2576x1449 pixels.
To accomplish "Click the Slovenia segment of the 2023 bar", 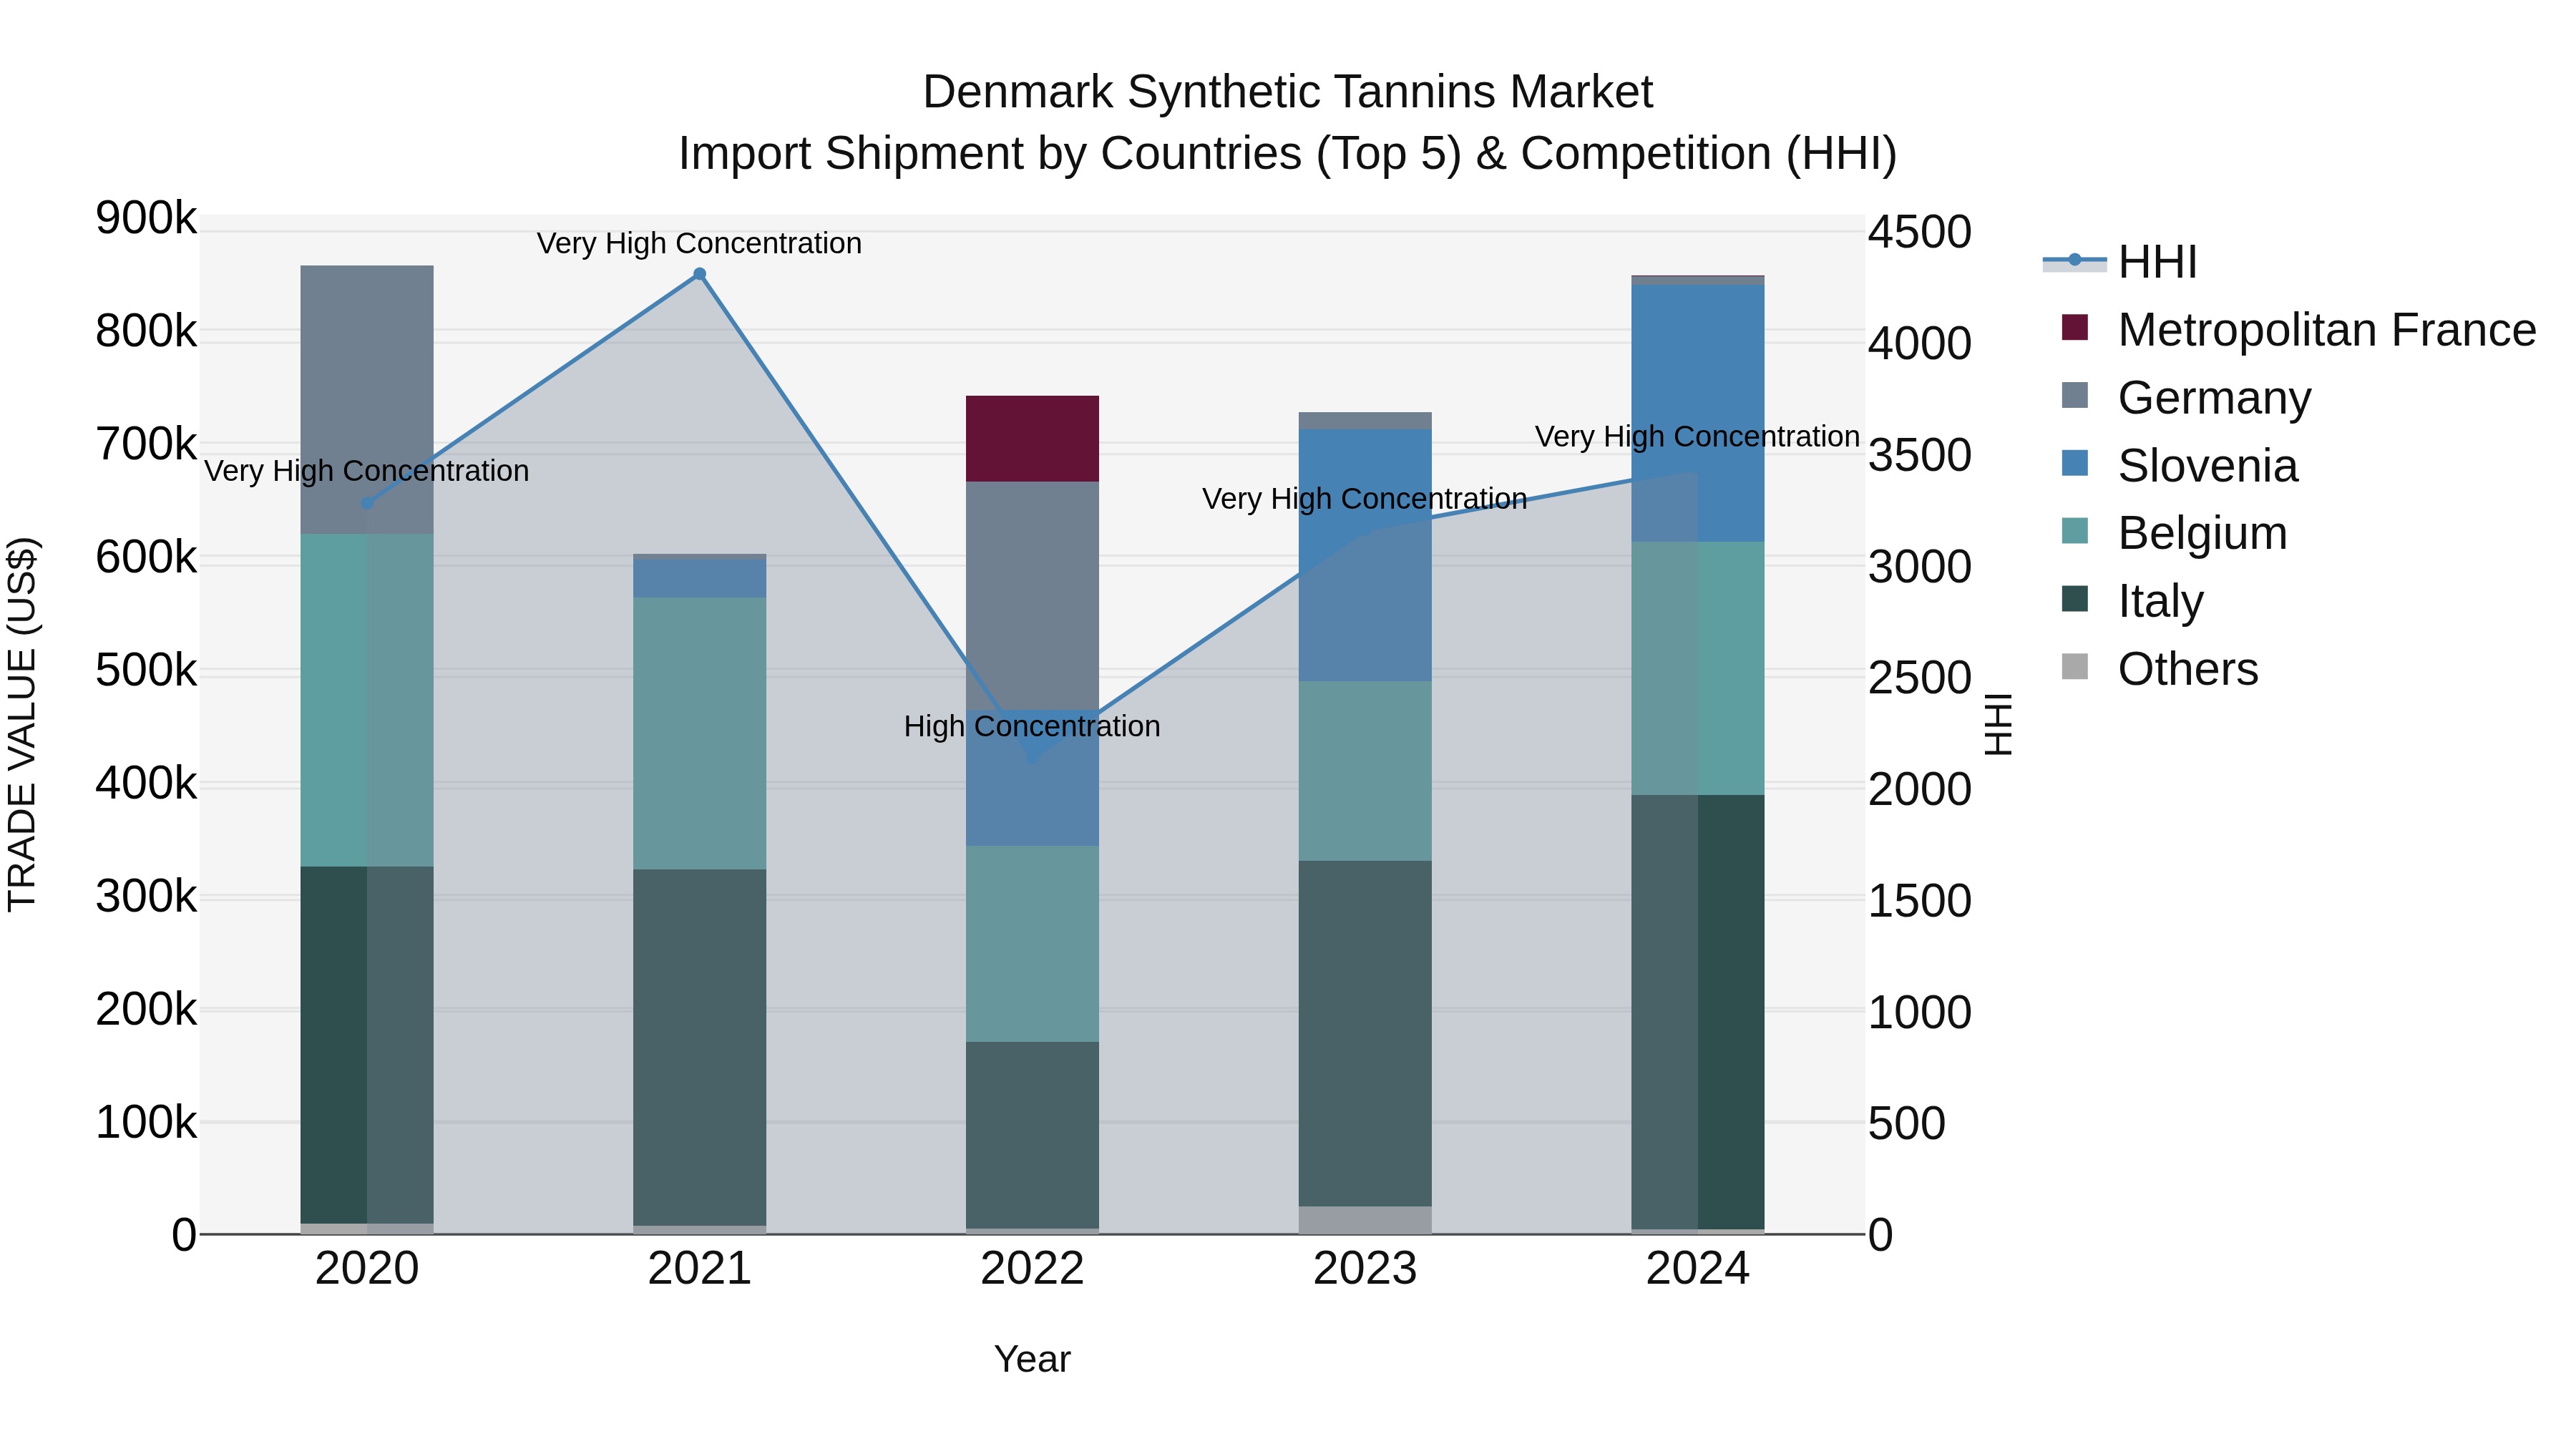I will point(1365,555).
